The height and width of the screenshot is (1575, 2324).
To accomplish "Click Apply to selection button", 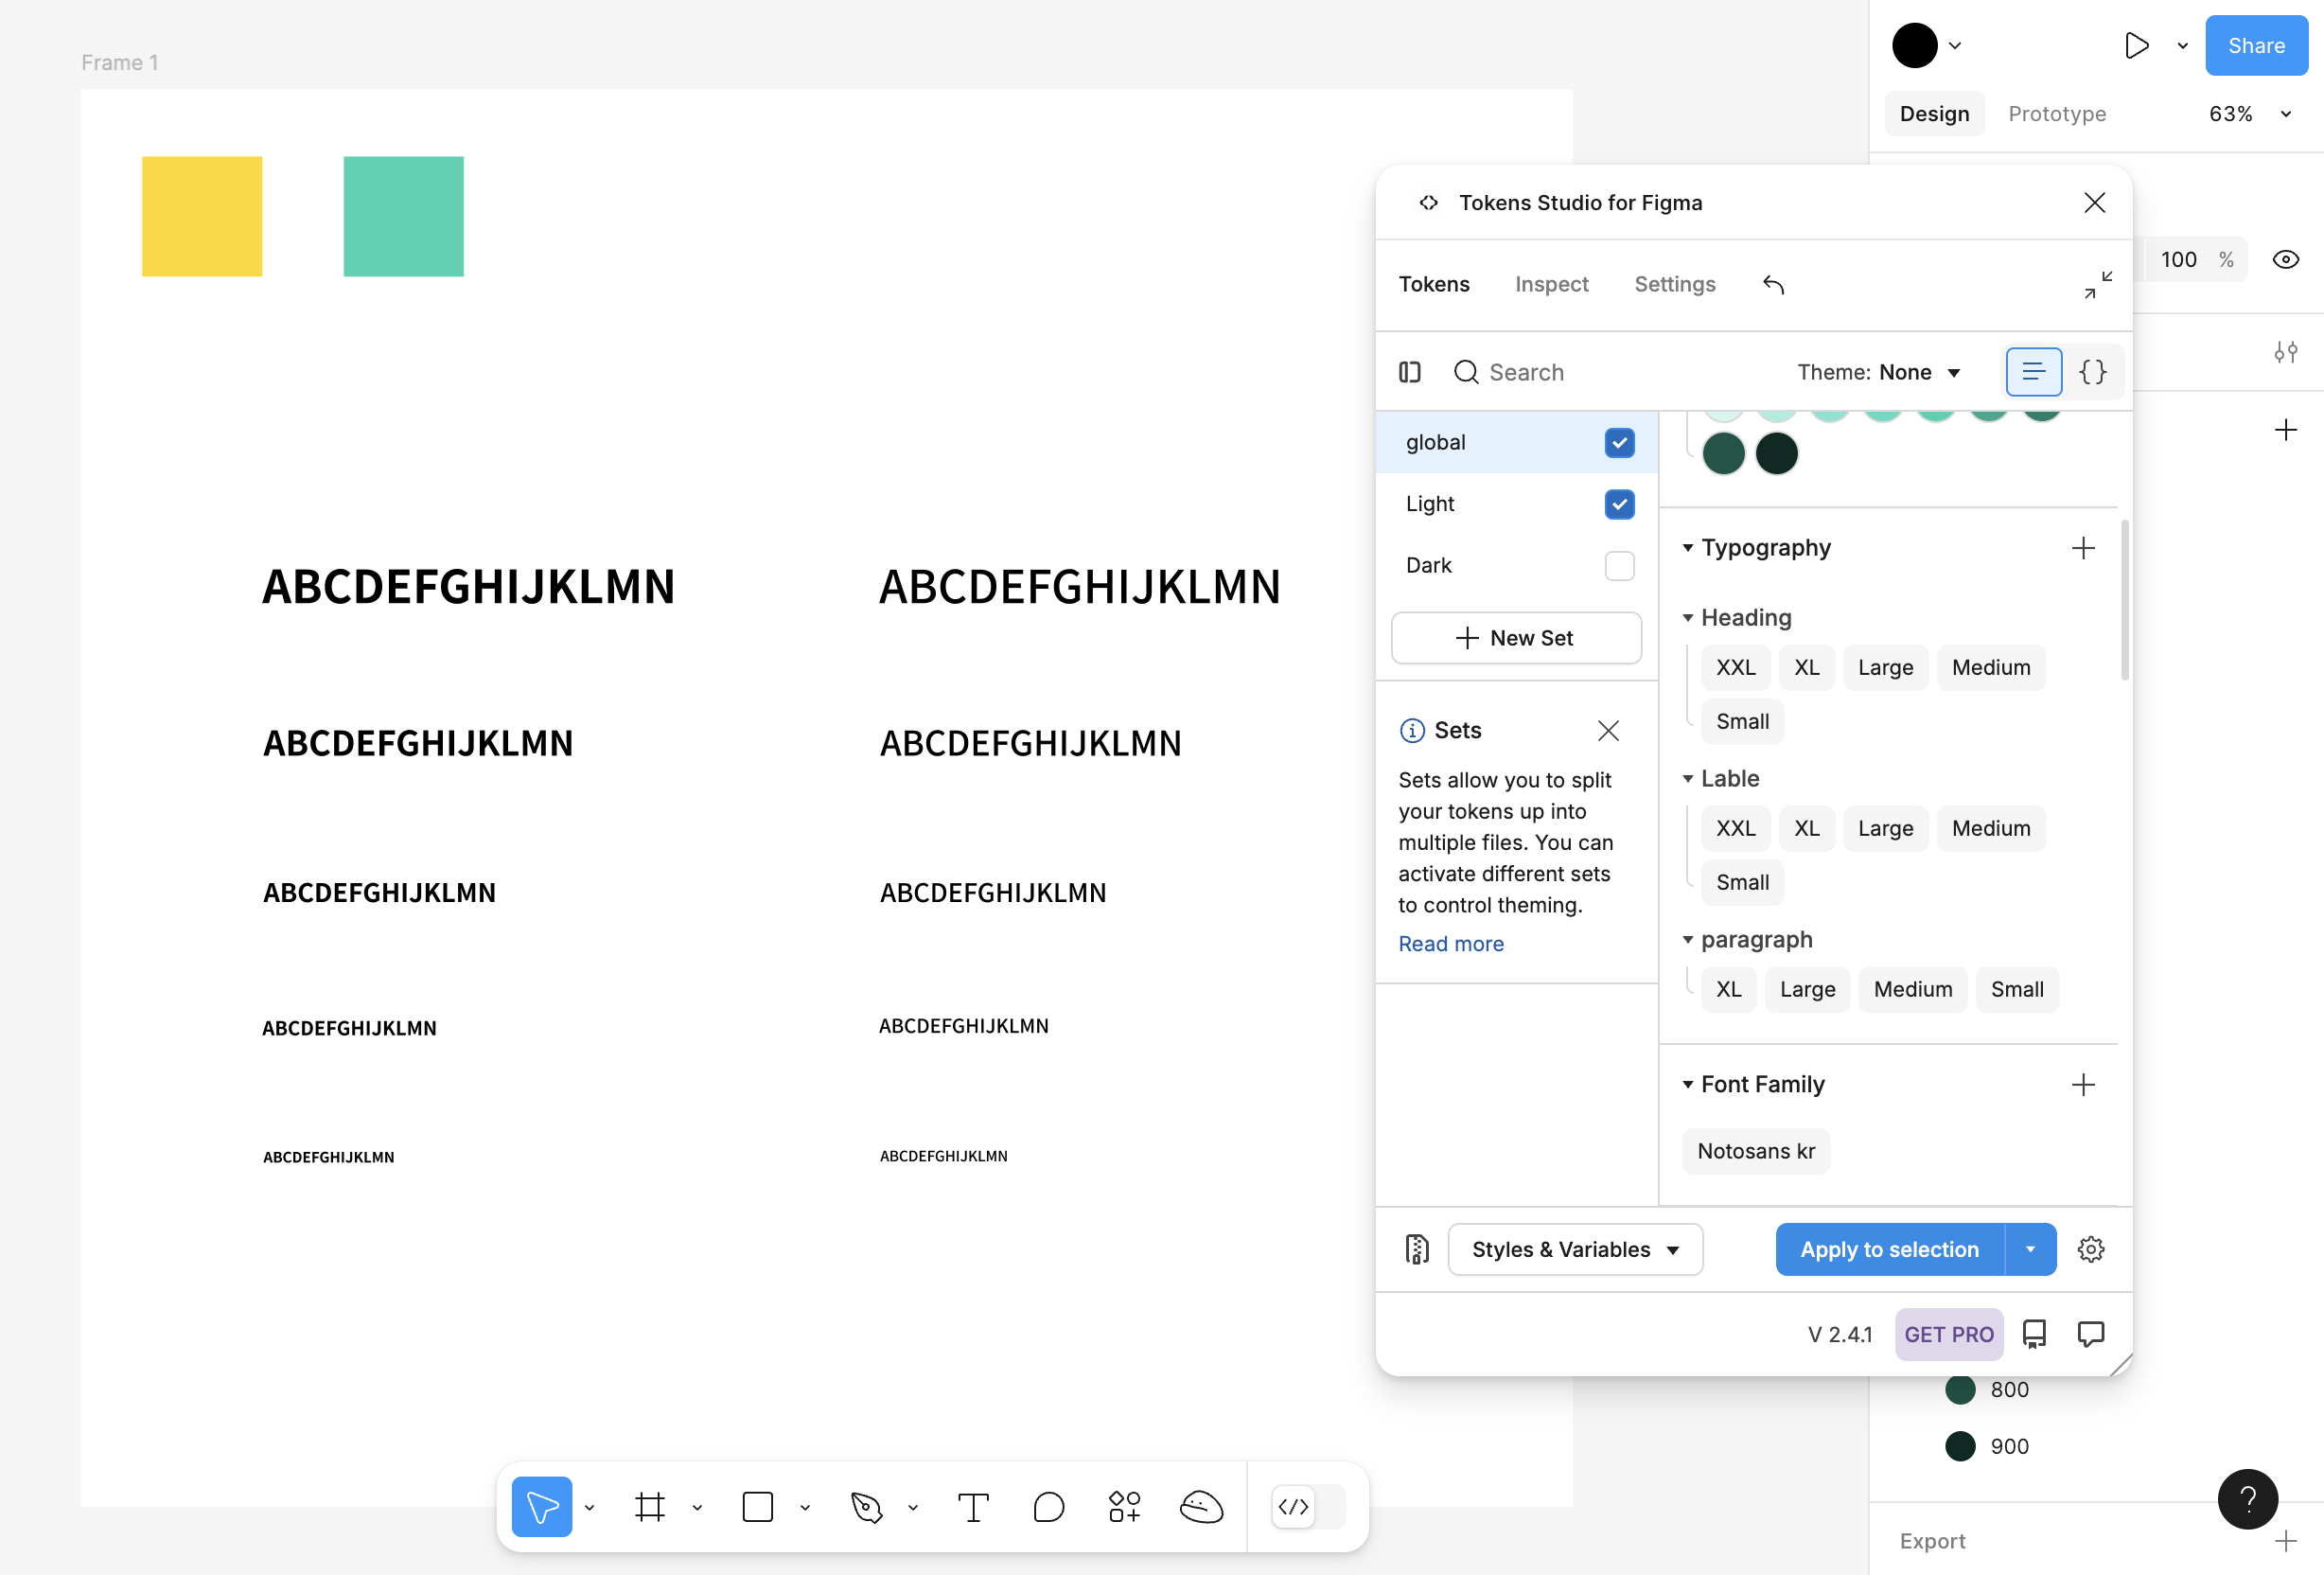I will [x=1889, y=1249].
